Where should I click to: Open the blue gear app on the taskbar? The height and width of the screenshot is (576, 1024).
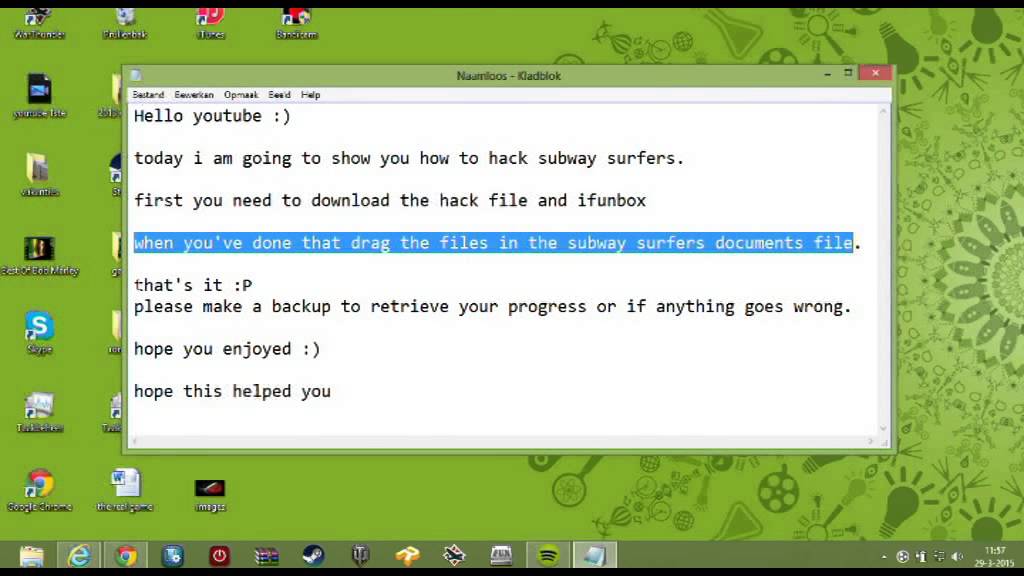coord(173,556)
